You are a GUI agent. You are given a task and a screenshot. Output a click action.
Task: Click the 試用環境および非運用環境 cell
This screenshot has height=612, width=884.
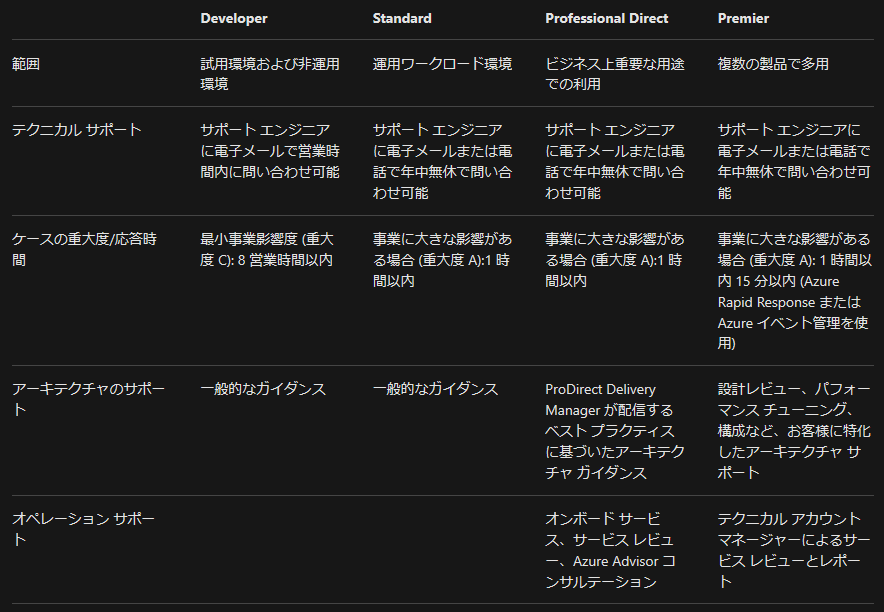(269, 74)
